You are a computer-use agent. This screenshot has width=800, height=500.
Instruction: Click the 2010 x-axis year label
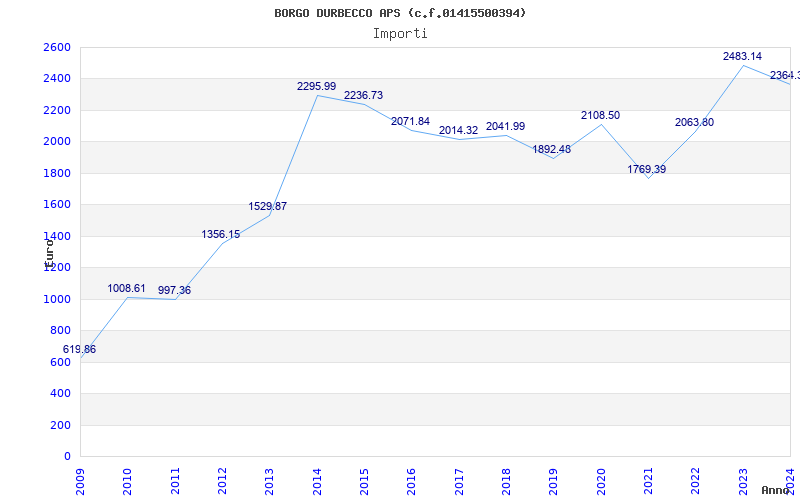128,482
